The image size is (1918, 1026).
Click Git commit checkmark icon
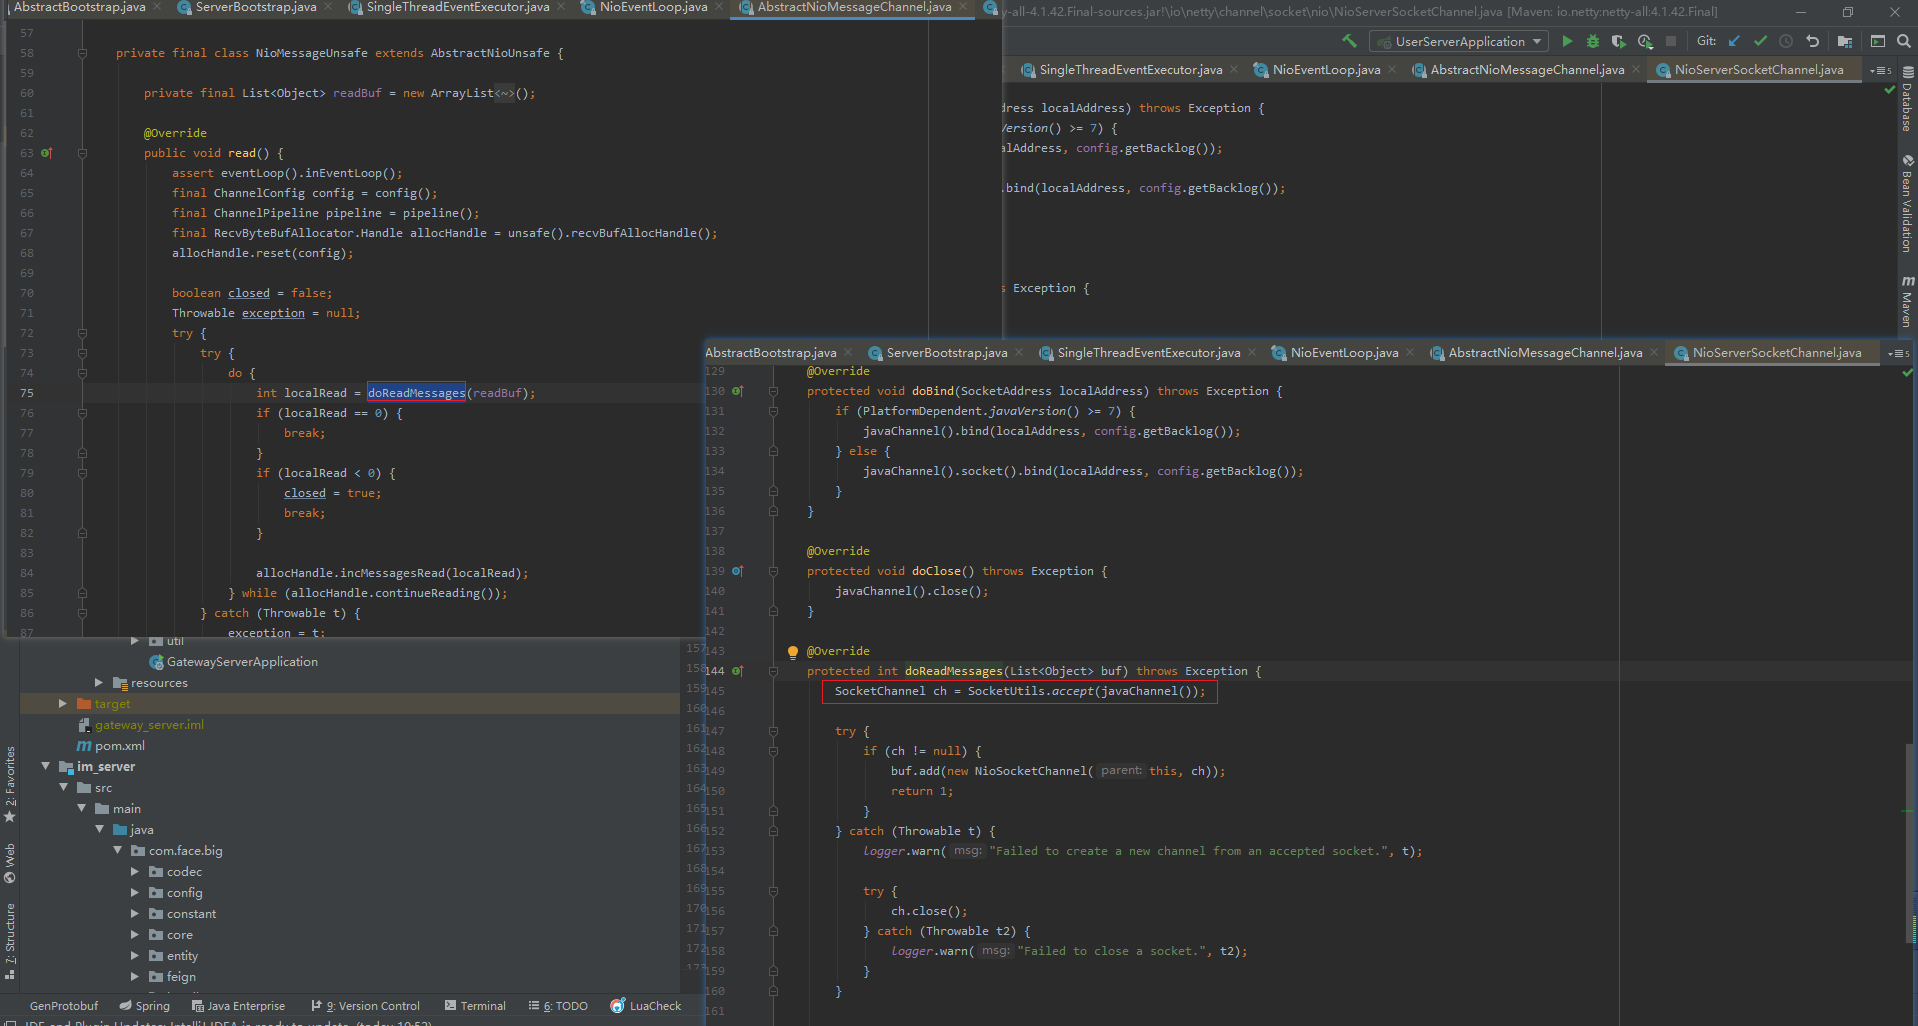[x=1760, y=41]
